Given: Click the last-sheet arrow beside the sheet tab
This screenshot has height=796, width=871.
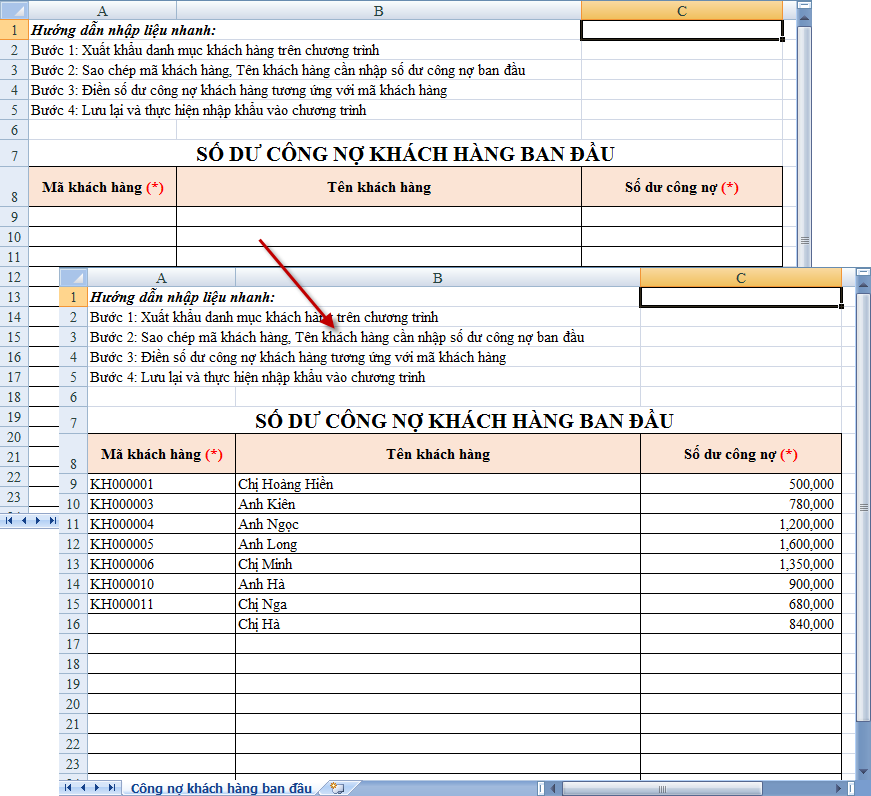Looking at the screenshot, I should (111, 788).
